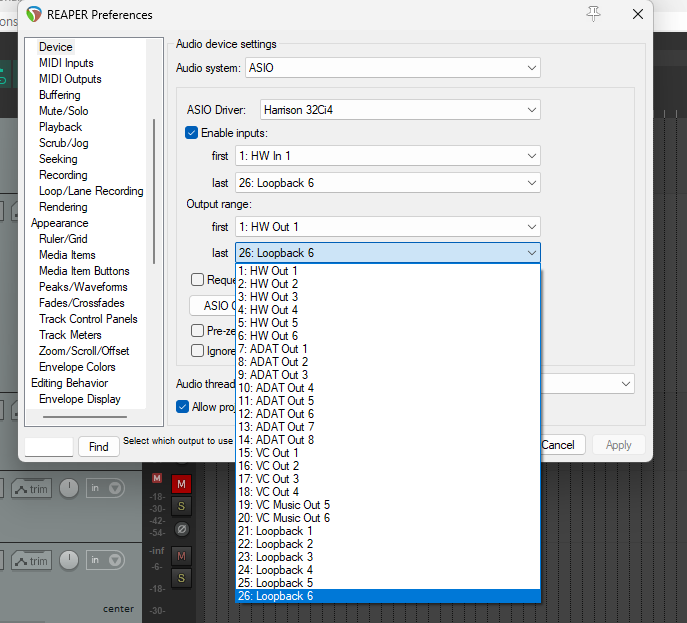Viewport: 687px width, 623px height.
Task: Solo the bottom track with S button
Action: [x=181, y=578]
